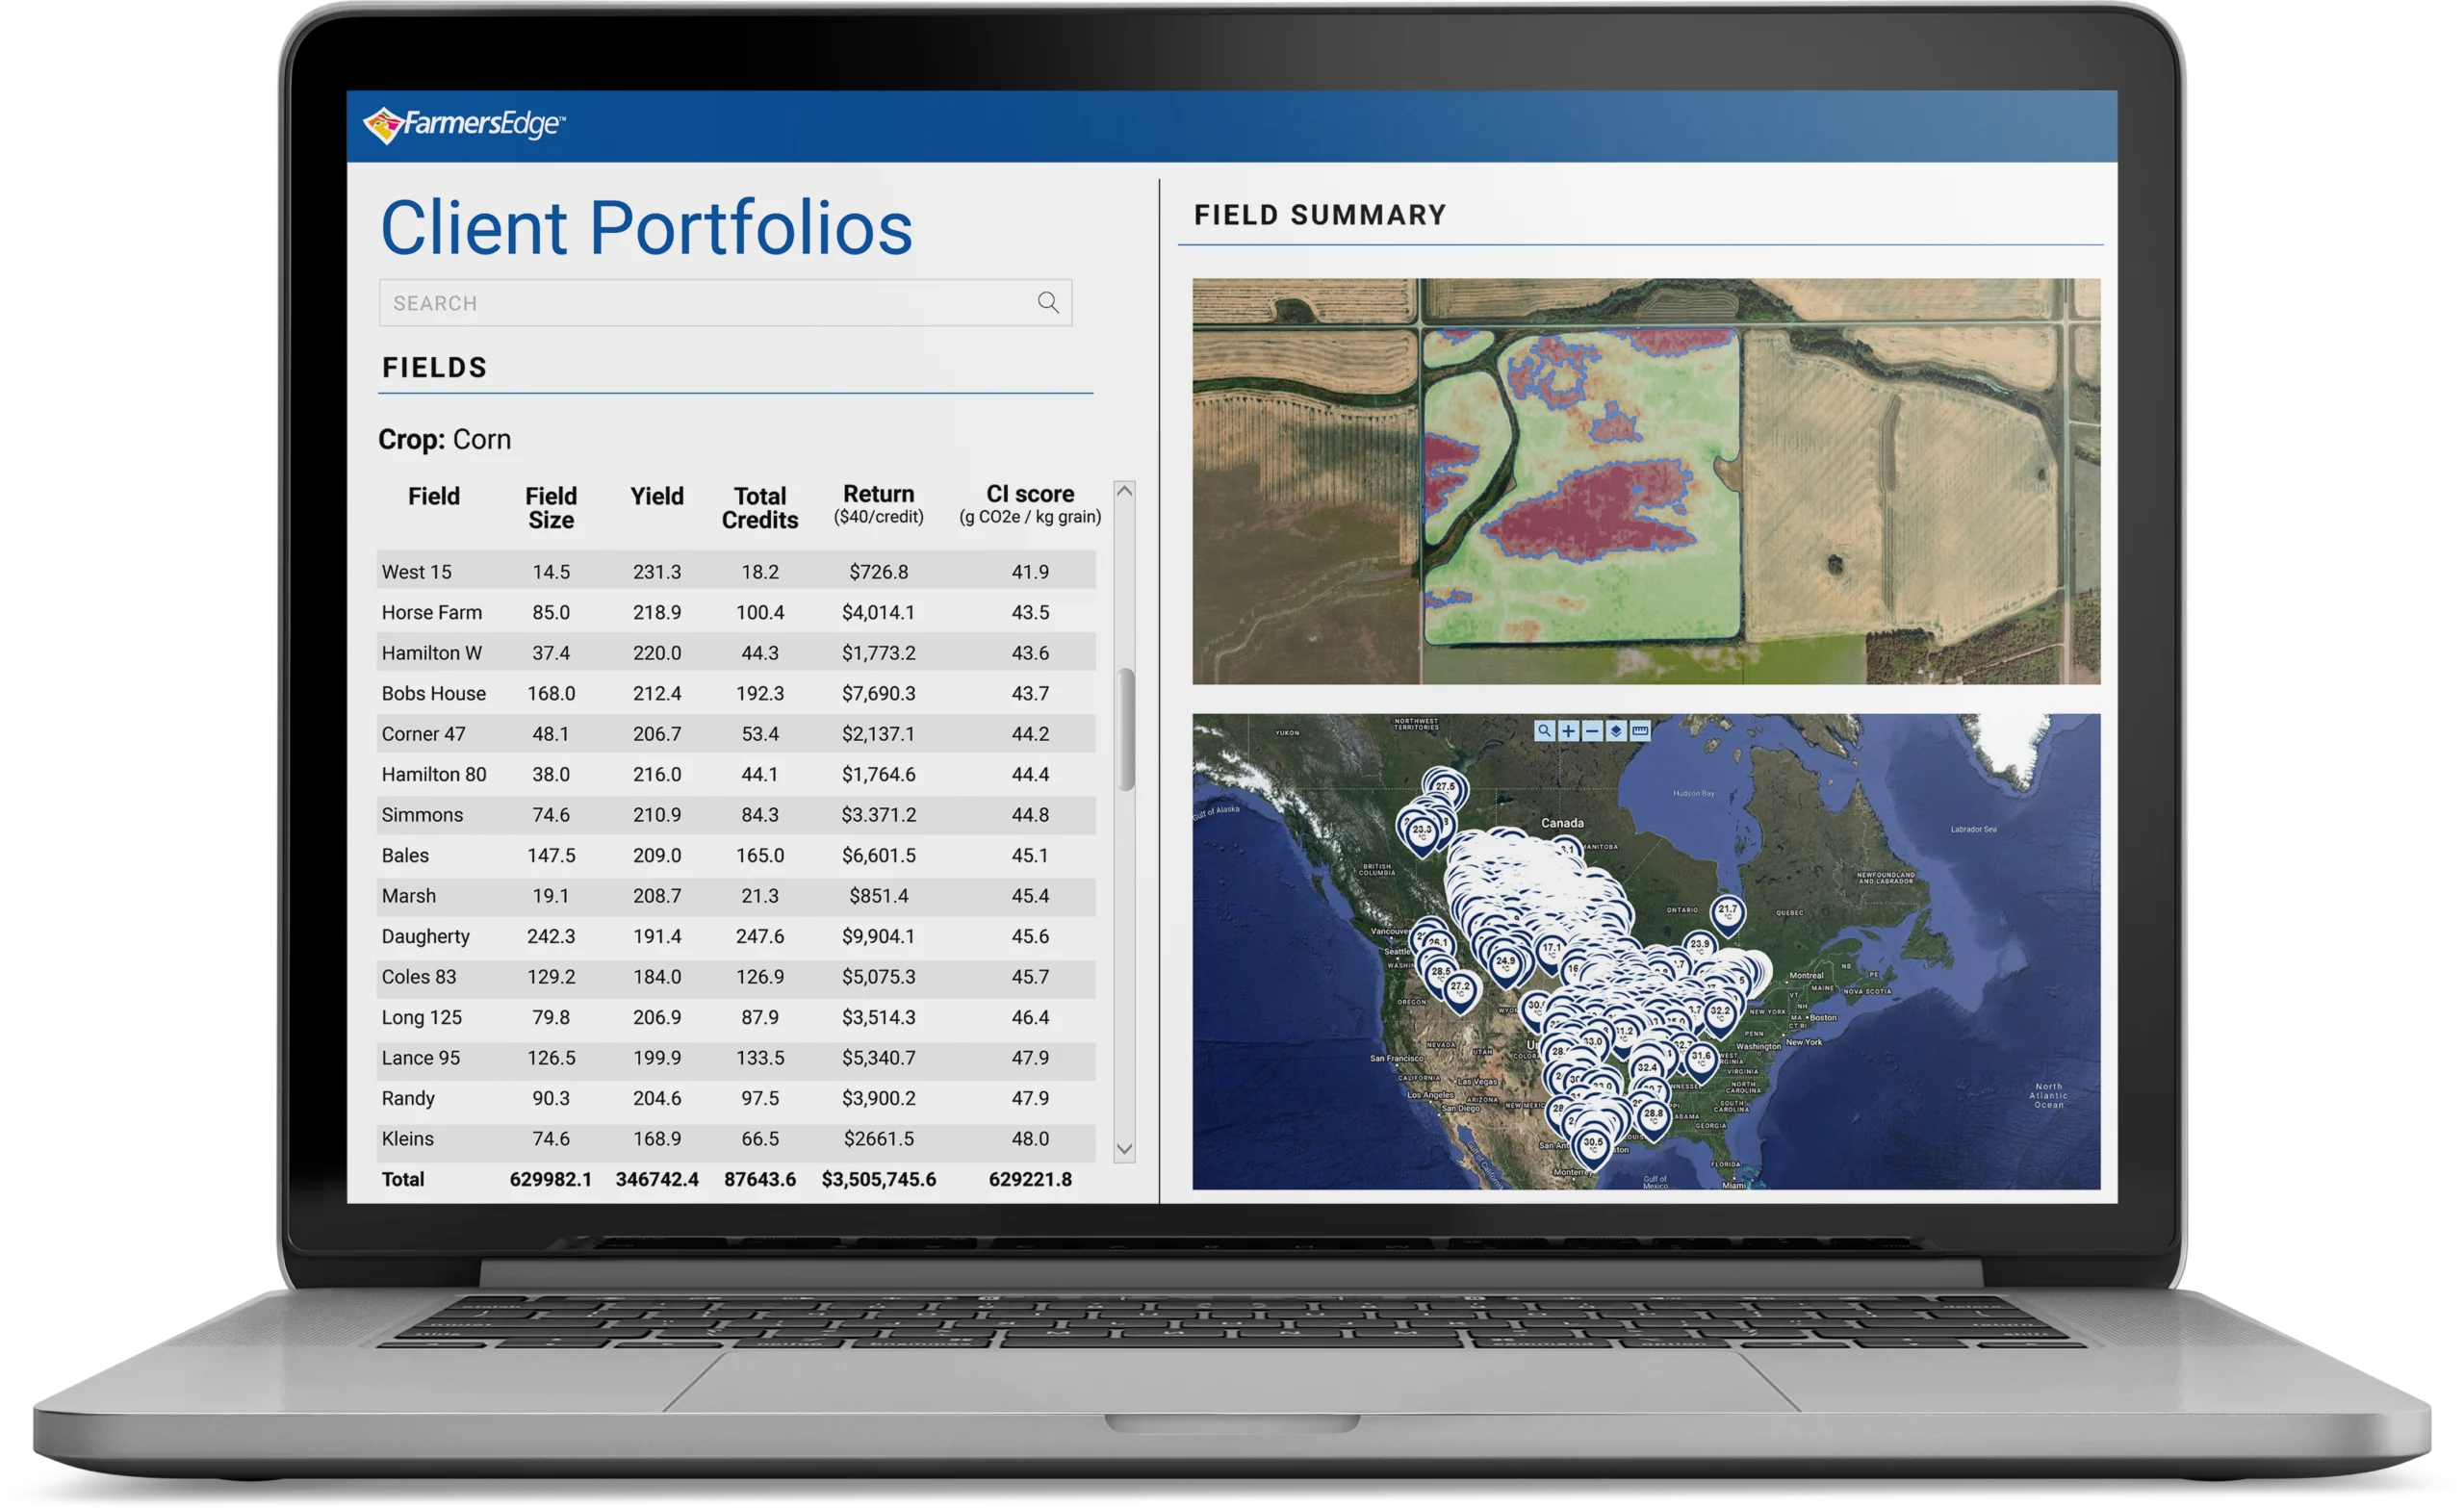Open the map layers selector
2464x1508 pixels.
pyautogui.click(x=1616, y=731)
